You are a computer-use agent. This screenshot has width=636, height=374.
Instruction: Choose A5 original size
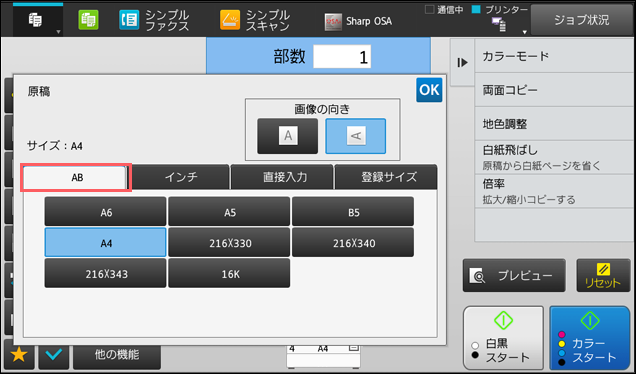pos(229,211)
